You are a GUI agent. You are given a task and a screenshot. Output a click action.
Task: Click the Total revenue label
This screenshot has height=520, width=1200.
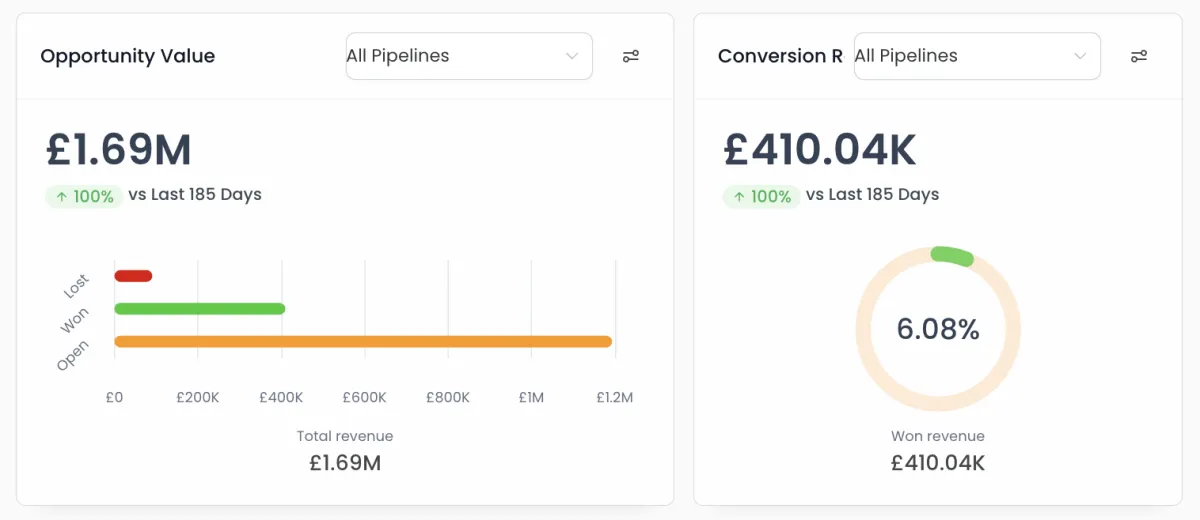[x=345, y=436]
